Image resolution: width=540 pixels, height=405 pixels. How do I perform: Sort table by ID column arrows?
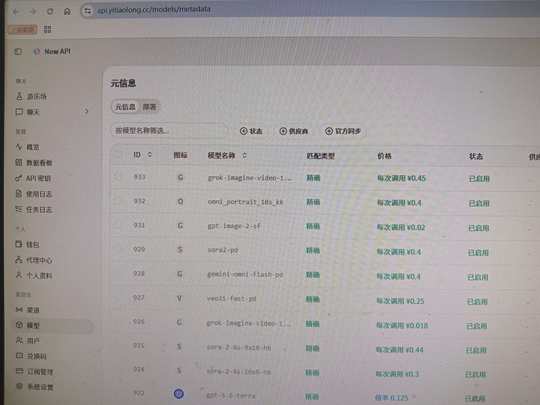click(x=149, y=155)
